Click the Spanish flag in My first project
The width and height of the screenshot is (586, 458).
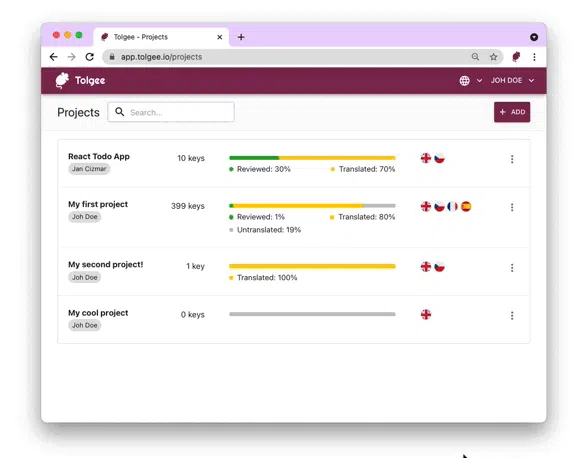466,206
